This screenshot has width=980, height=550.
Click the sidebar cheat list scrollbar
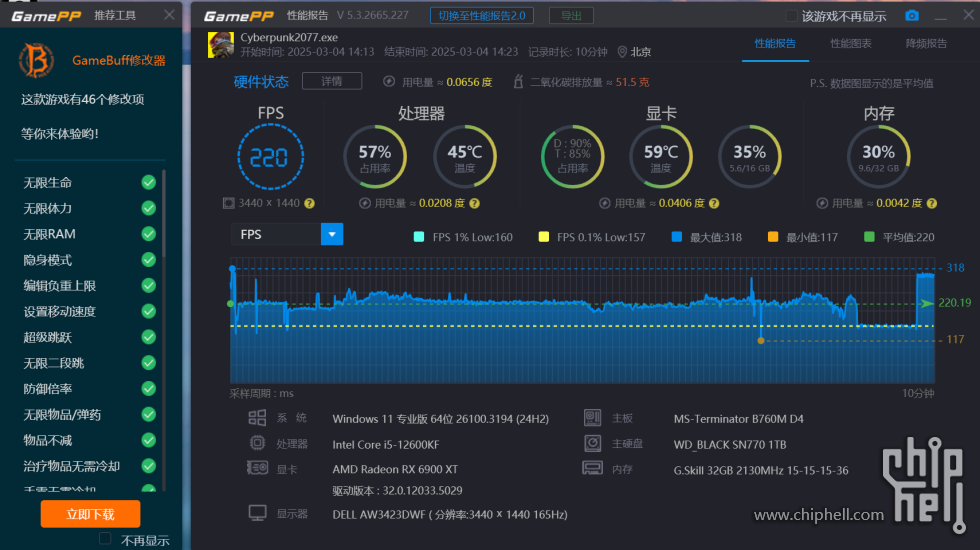point(164,214)
